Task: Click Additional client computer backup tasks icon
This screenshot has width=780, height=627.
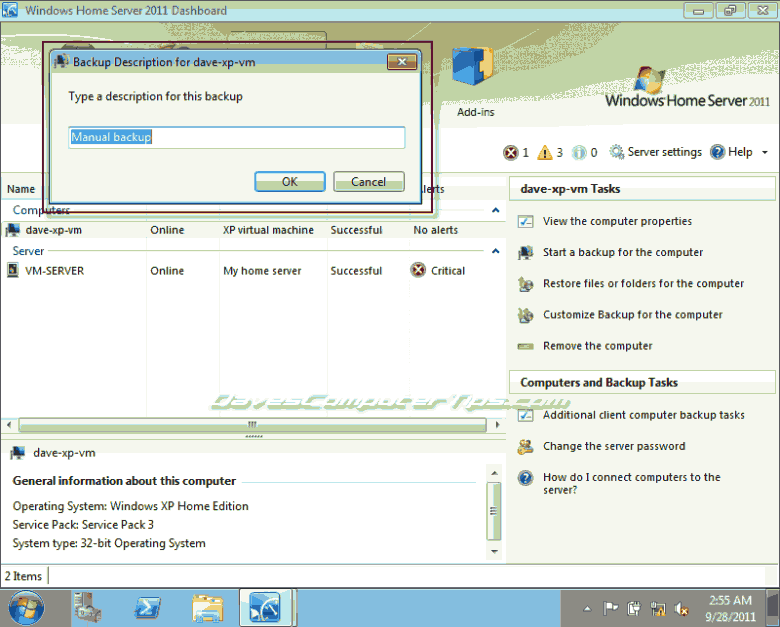Action: 525,415
